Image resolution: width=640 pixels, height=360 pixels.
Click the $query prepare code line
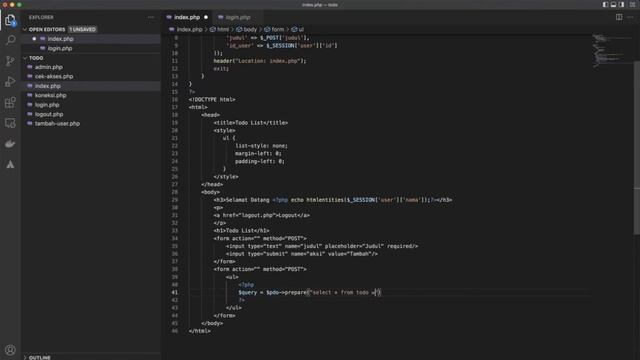pyautogui.click(x=310, y=292)
